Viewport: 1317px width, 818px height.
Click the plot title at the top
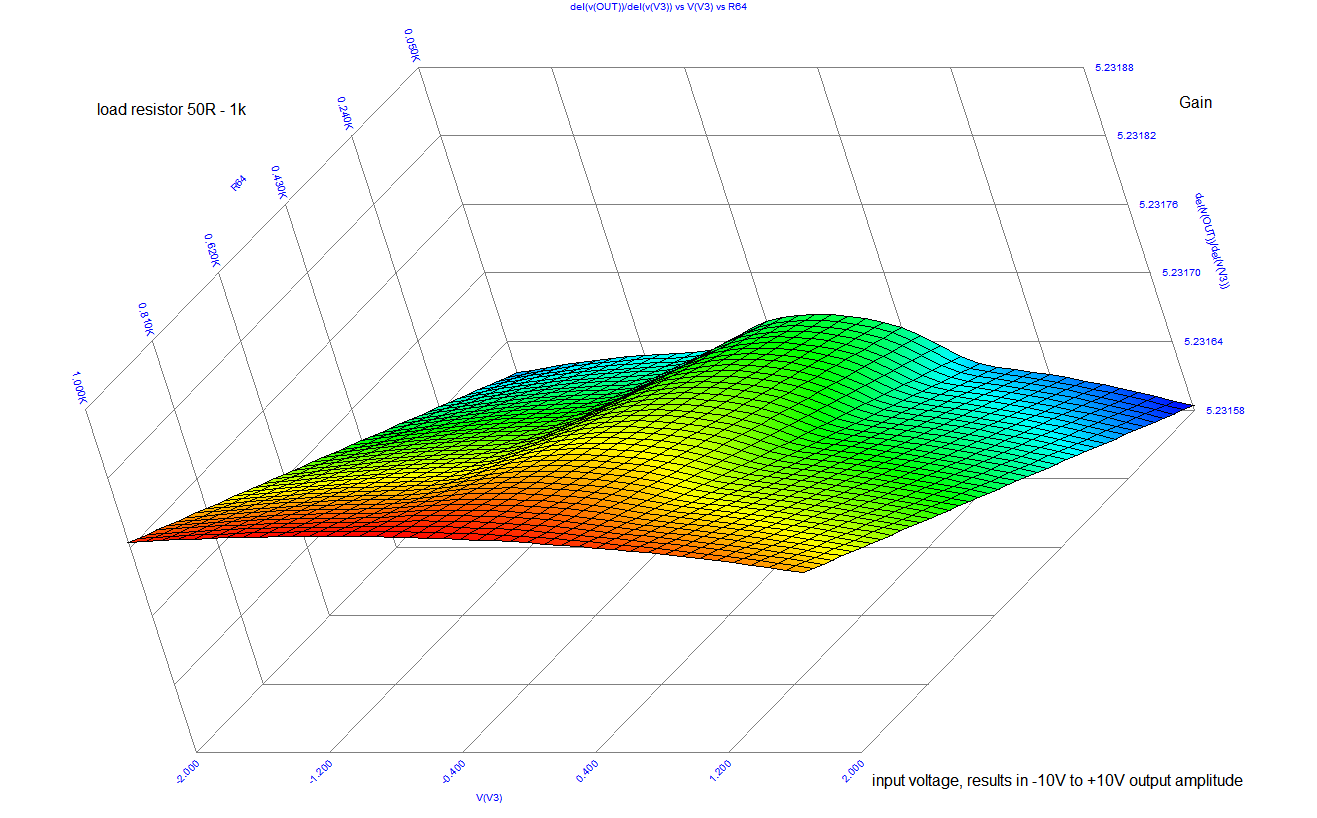click(658, 6)
